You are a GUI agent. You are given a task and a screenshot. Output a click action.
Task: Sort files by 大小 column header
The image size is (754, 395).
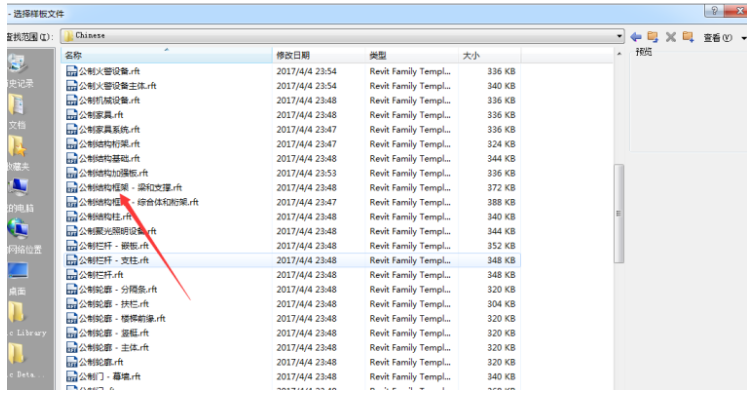[x=490, y=55]
